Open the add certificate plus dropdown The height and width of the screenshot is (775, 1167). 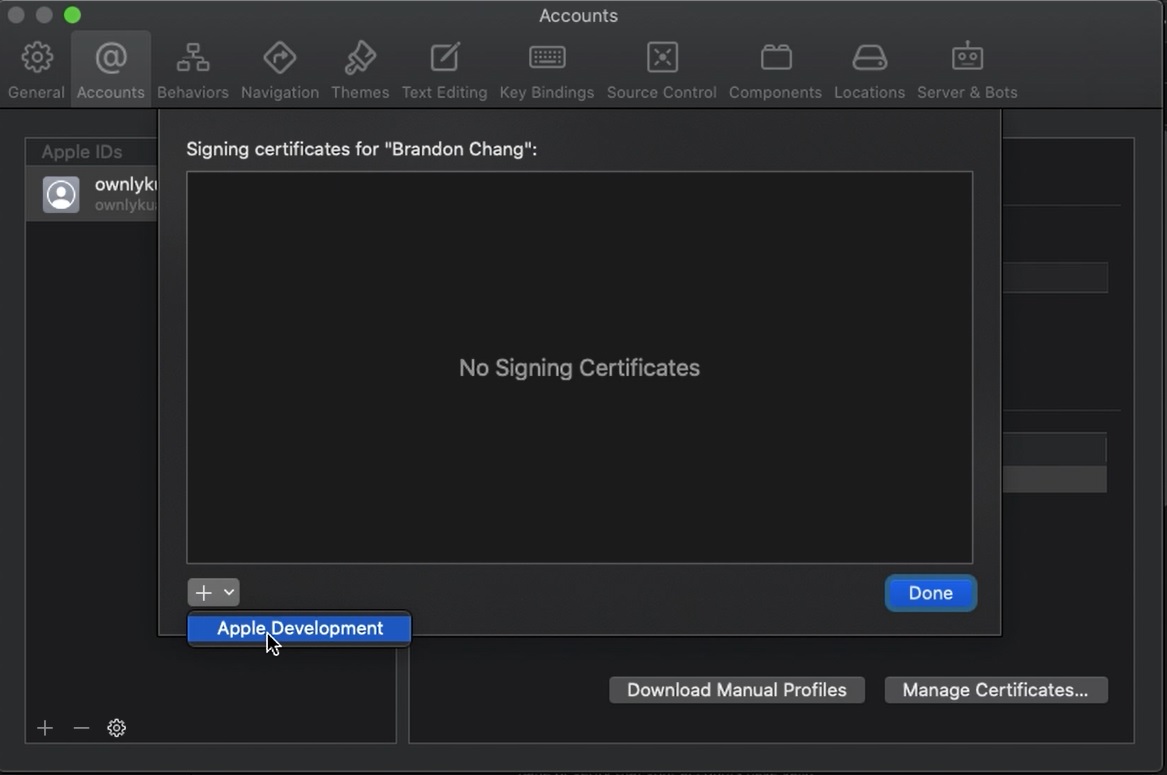pyautogui.click(x=214, y=593)
